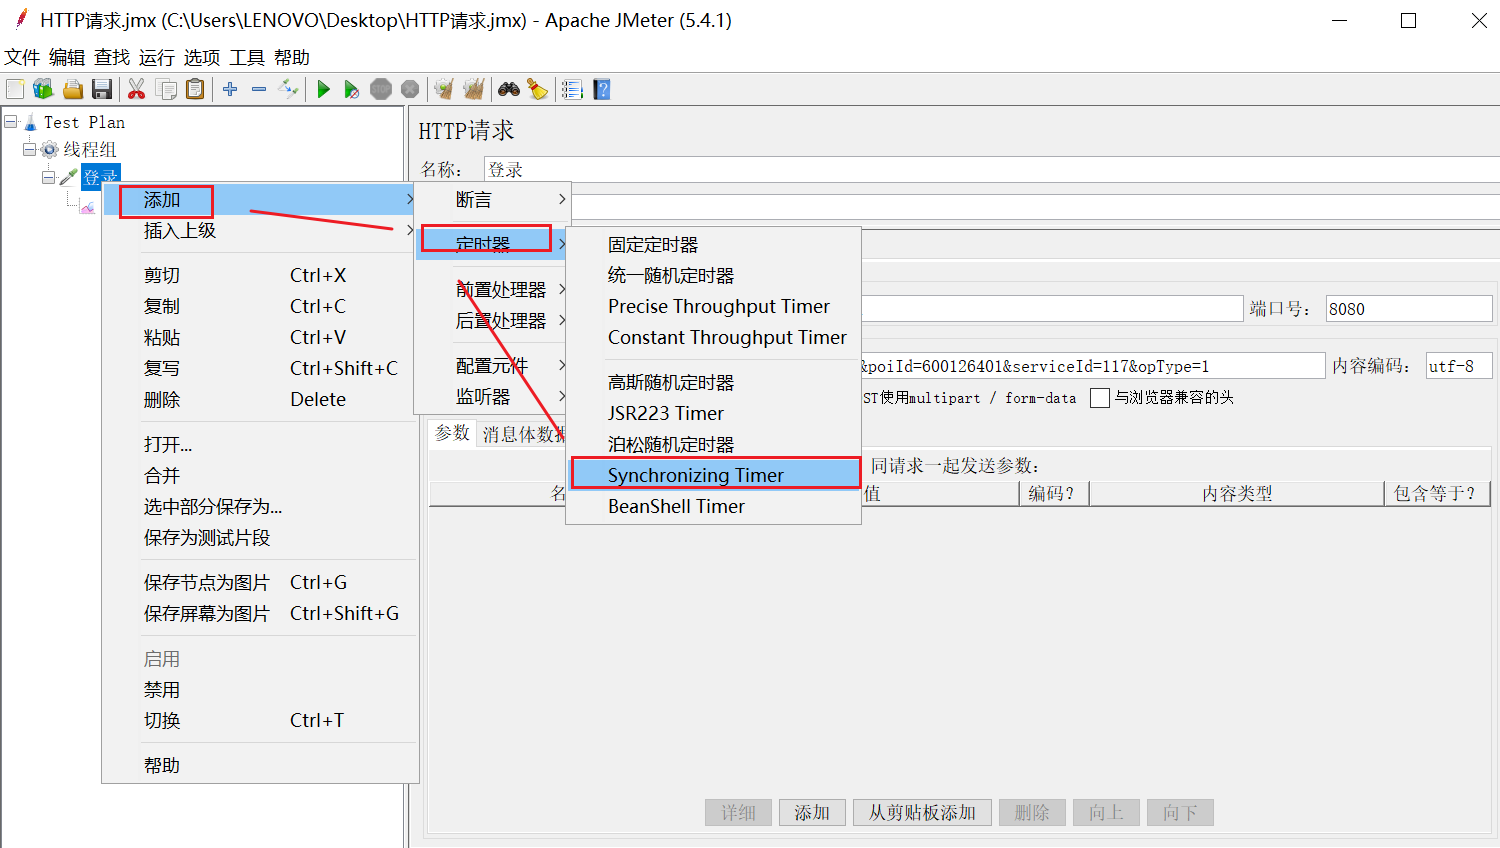
Task: Click the Clear single broom icon
Action: coord(445,89)
